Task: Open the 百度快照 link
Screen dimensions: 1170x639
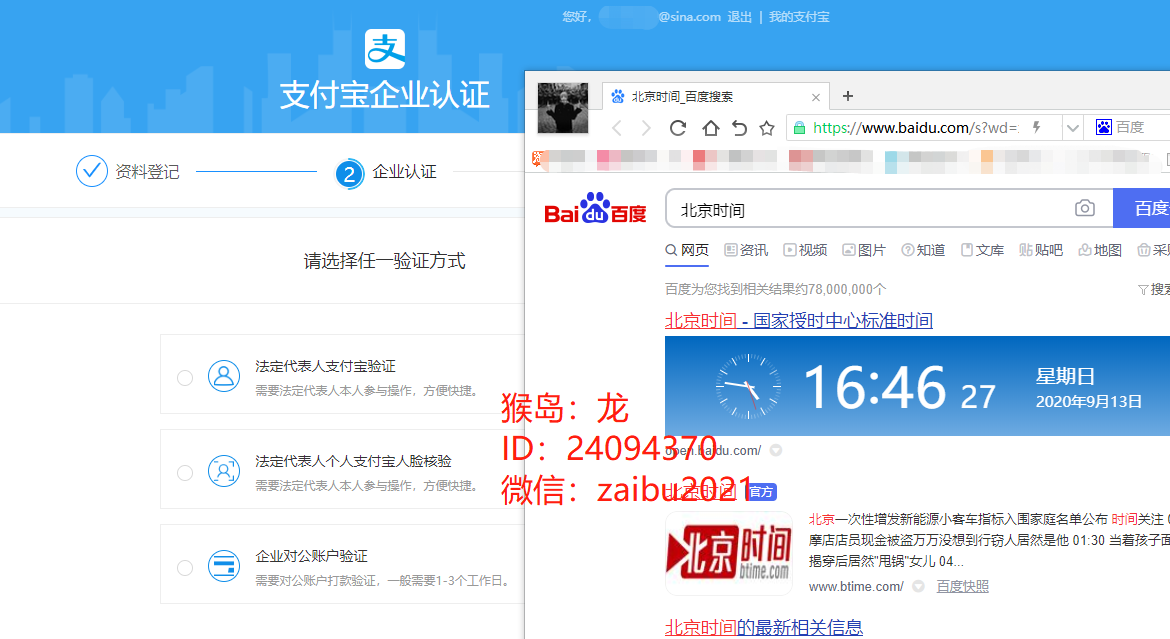Action: point(963,587)
